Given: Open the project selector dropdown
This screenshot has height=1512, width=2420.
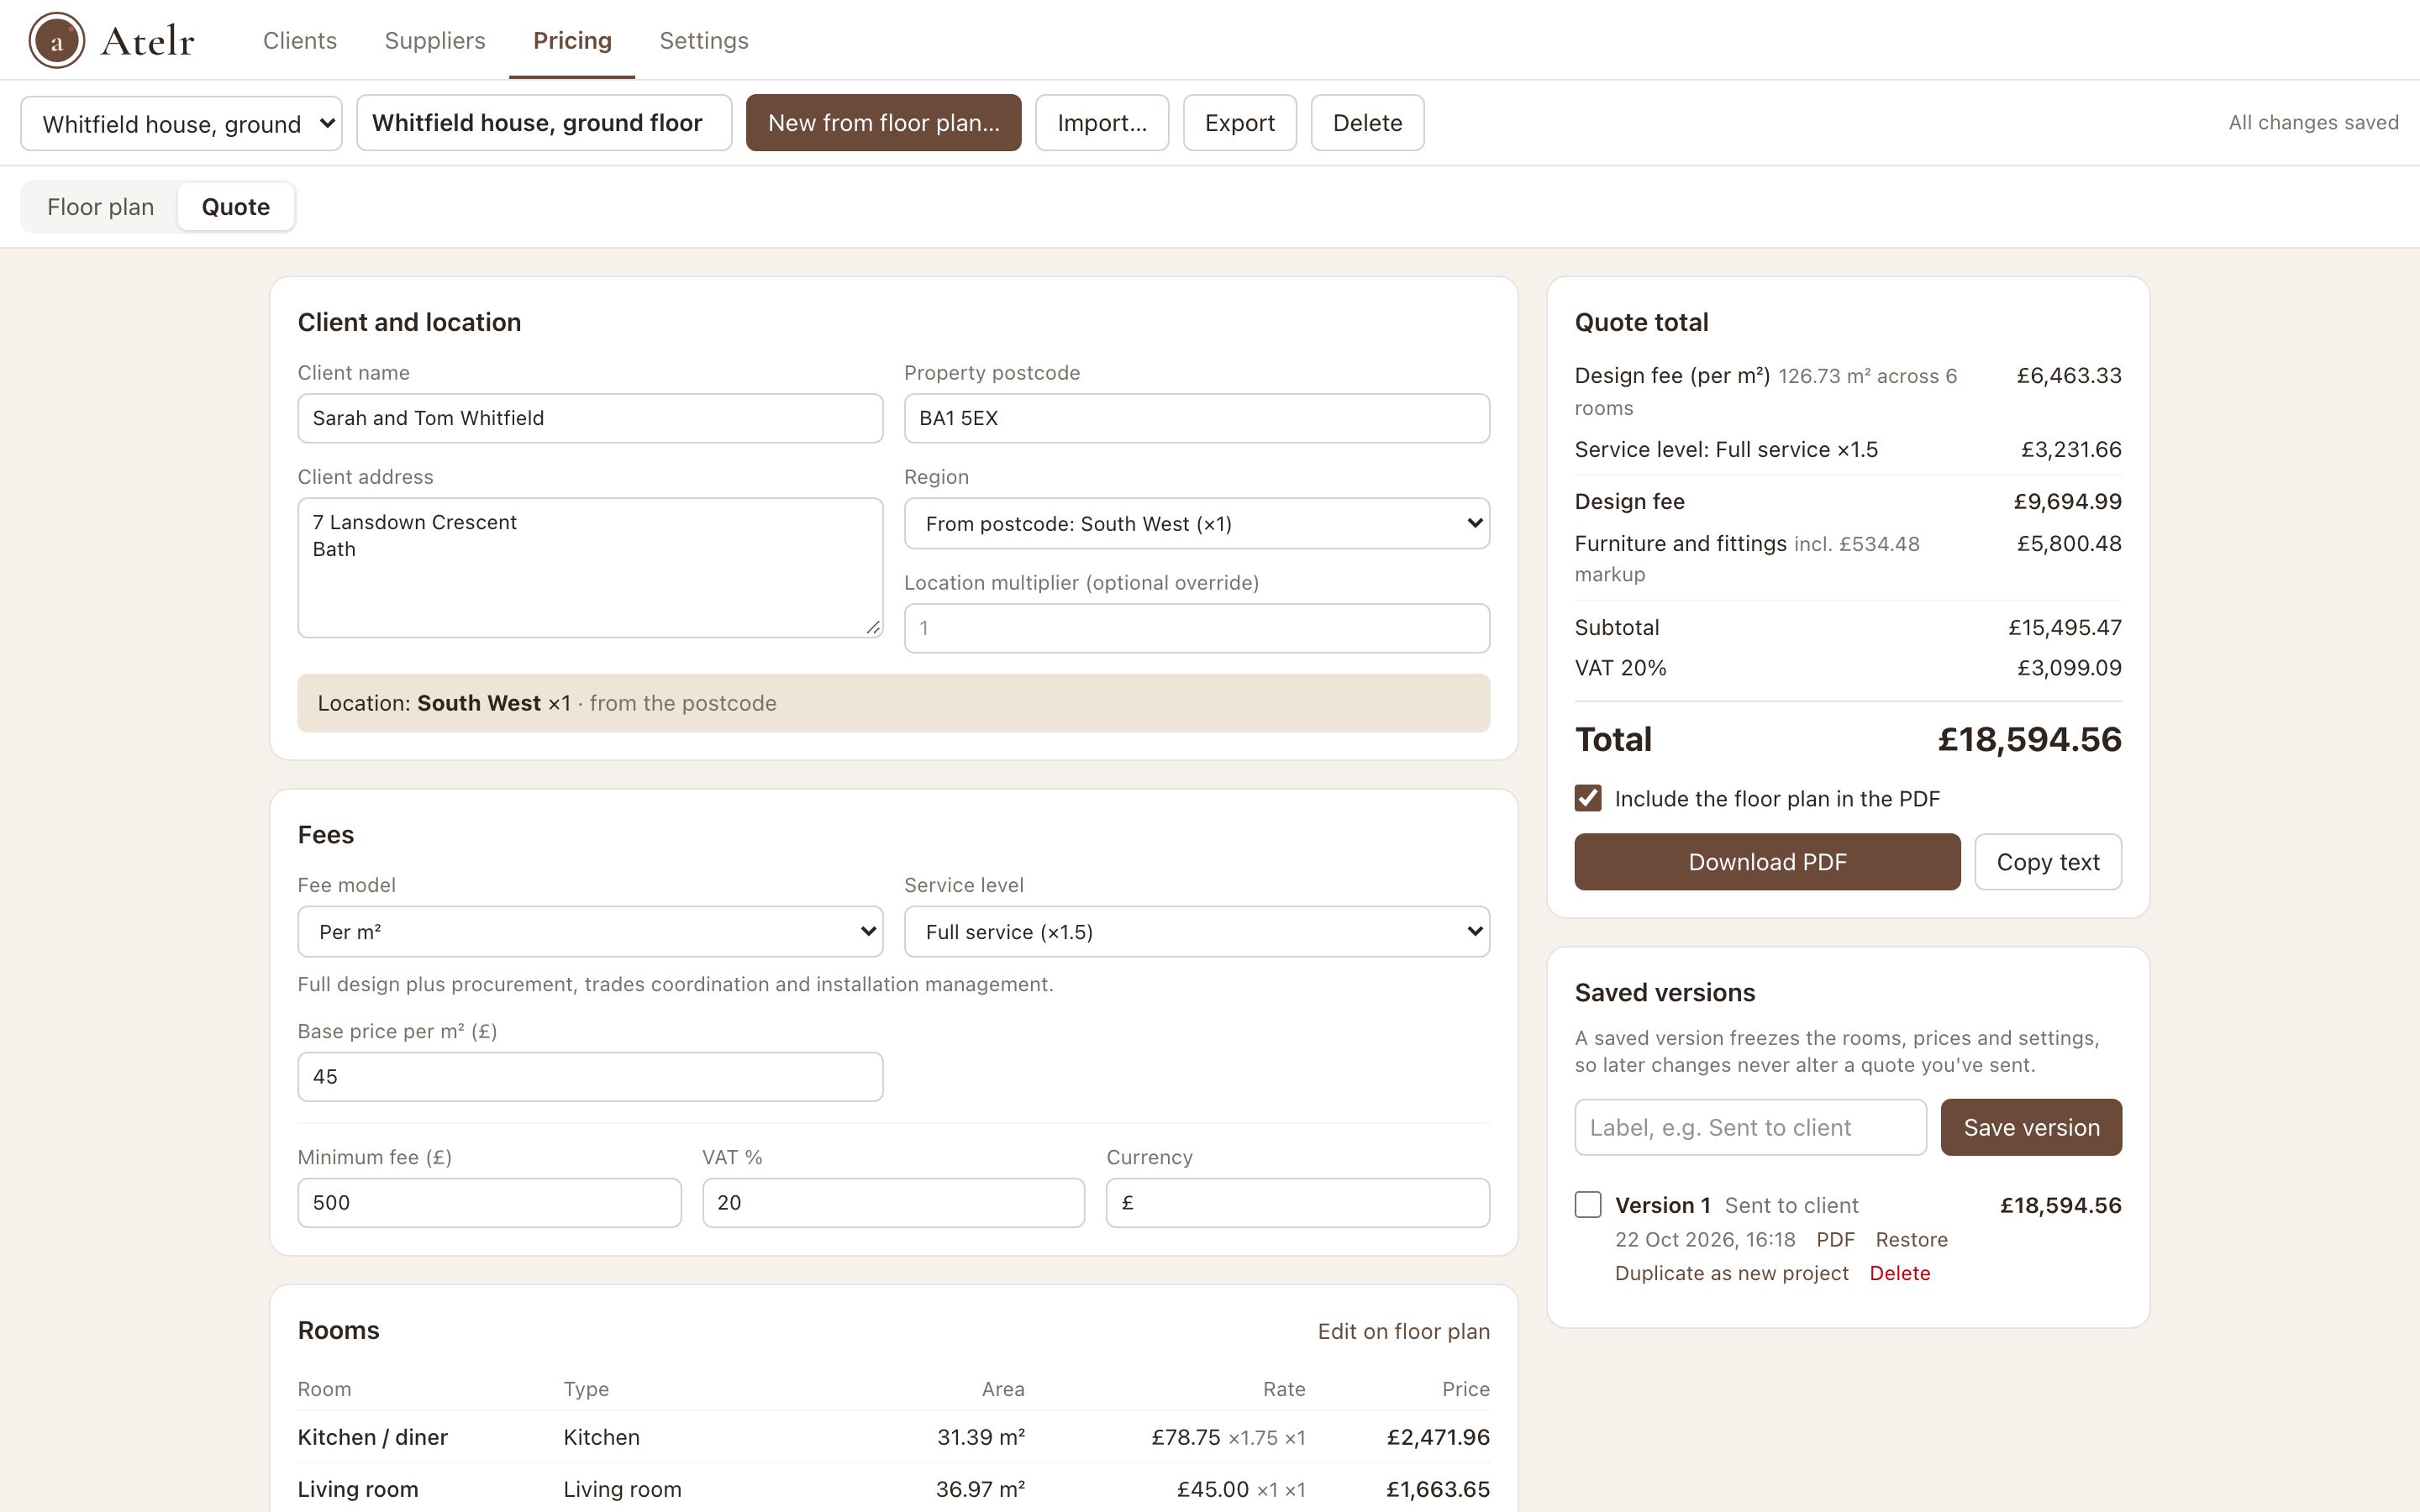Looking at the screenshot, I should [182, 123].
